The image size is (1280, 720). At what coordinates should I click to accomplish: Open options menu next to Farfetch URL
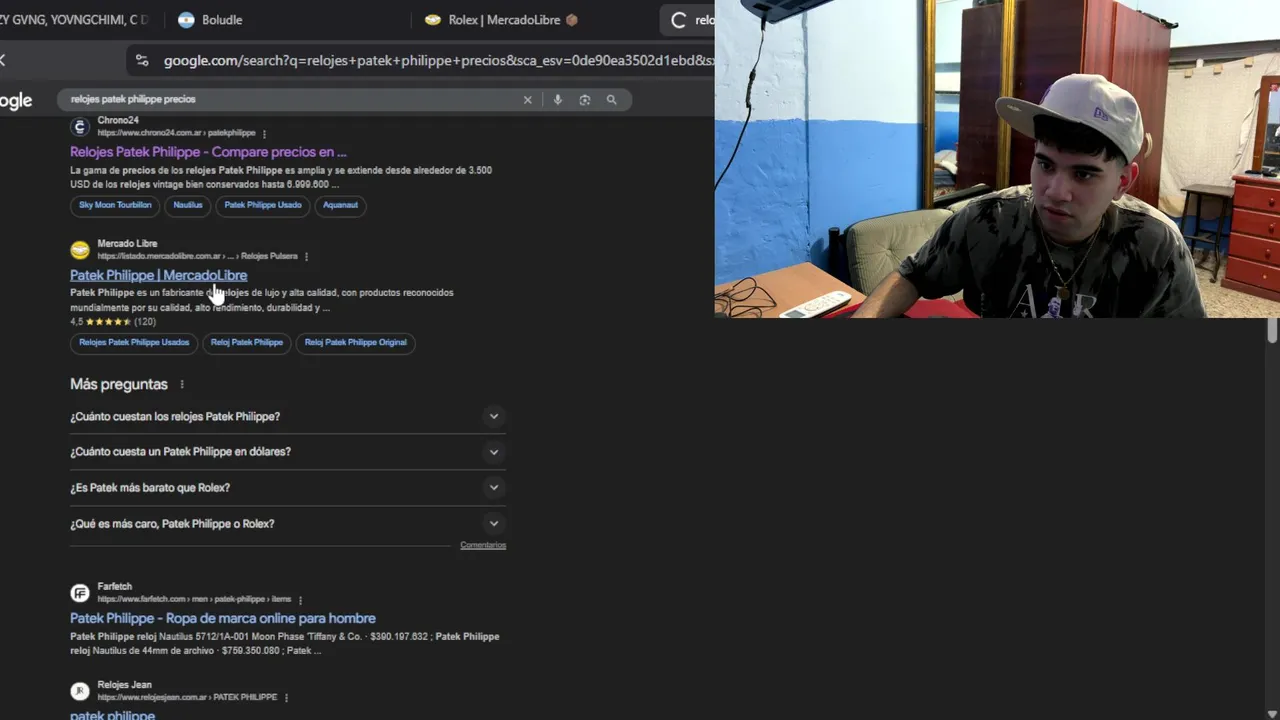(300, 600)
